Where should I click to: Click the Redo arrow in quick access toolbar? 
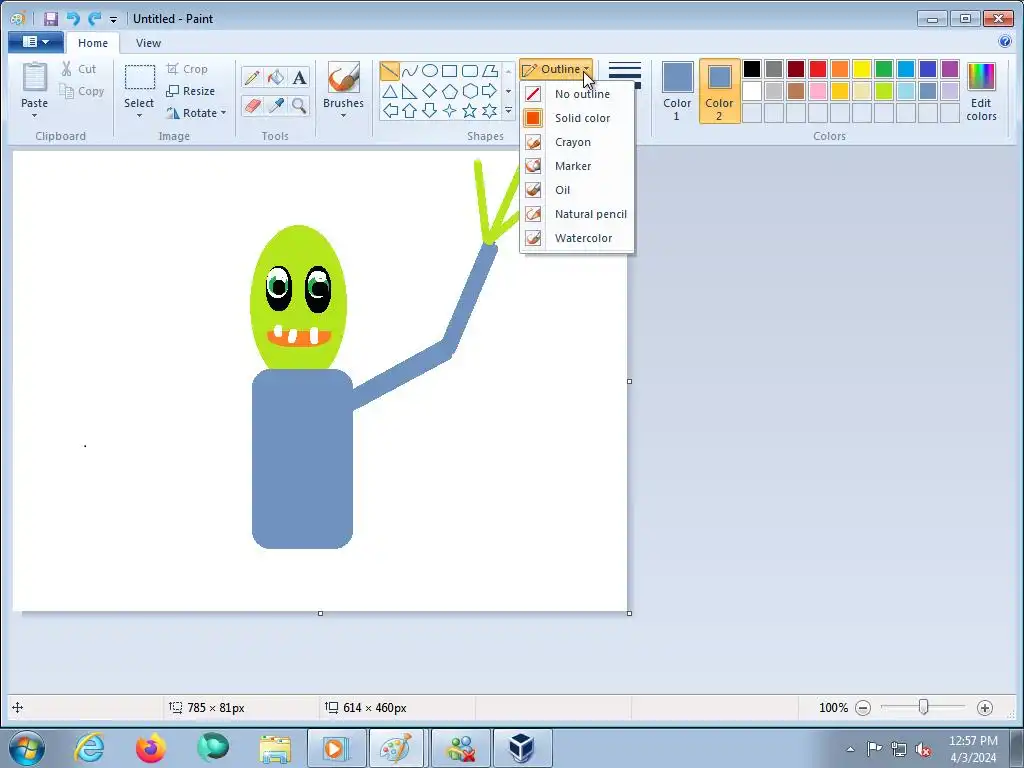(95, 18)
